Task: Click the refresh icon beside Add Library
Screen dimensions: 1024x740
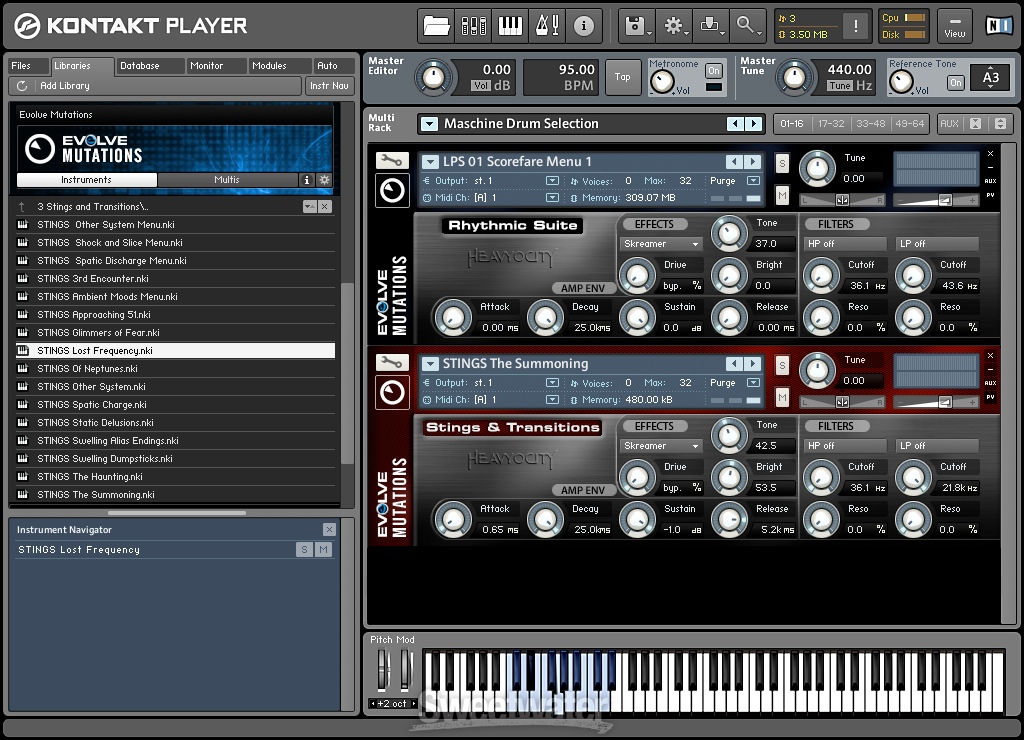Action: point(22,86)
